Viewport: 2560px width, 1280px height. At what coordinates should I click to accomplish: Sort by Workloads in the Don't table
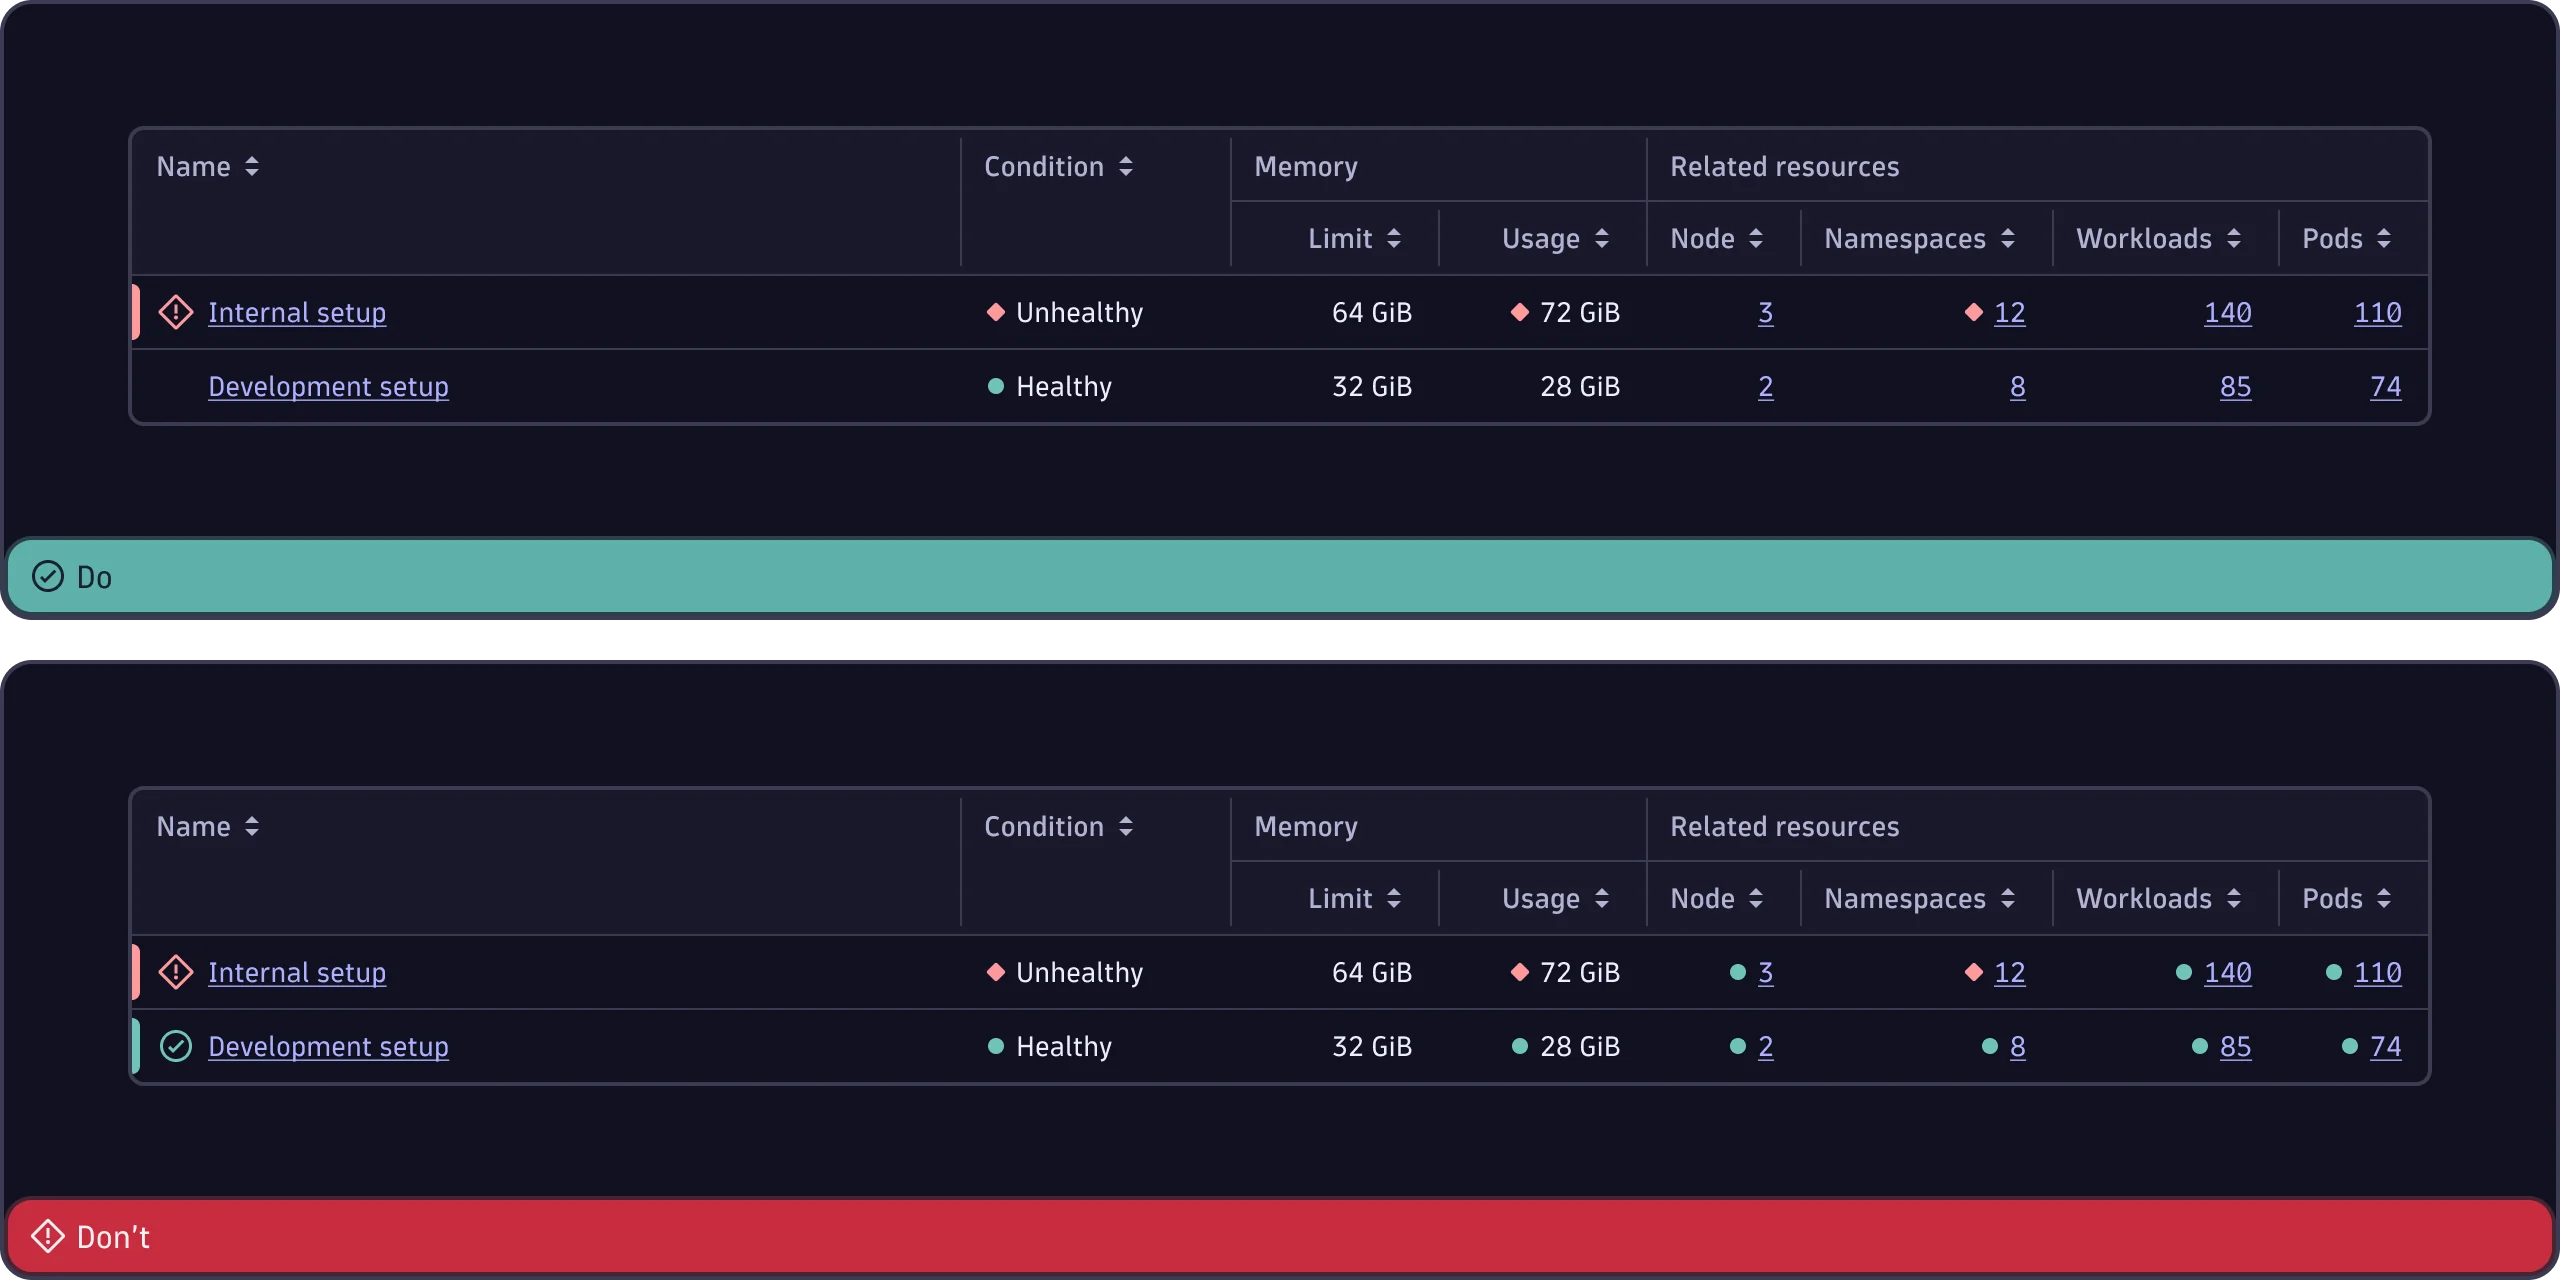(x=2234, y=898)
